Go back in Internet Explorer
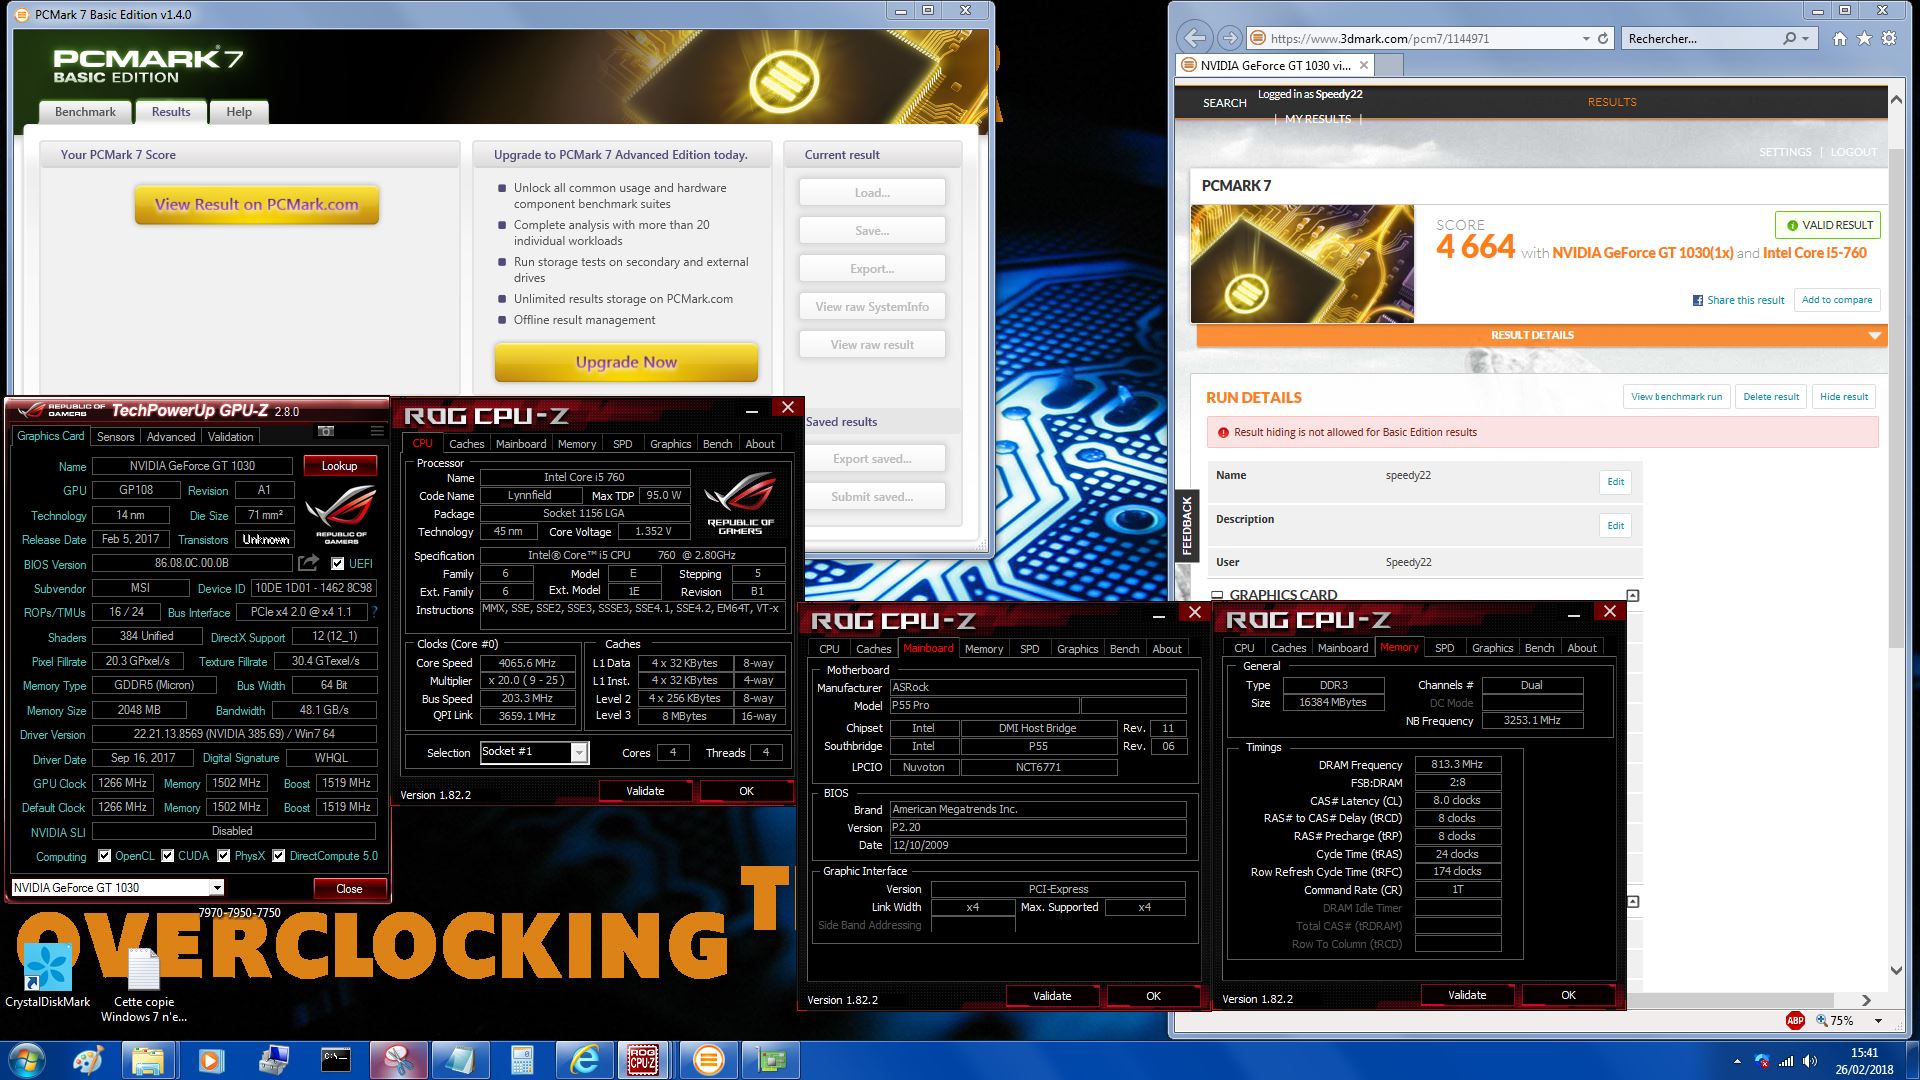 click(x=1194, y=38)
